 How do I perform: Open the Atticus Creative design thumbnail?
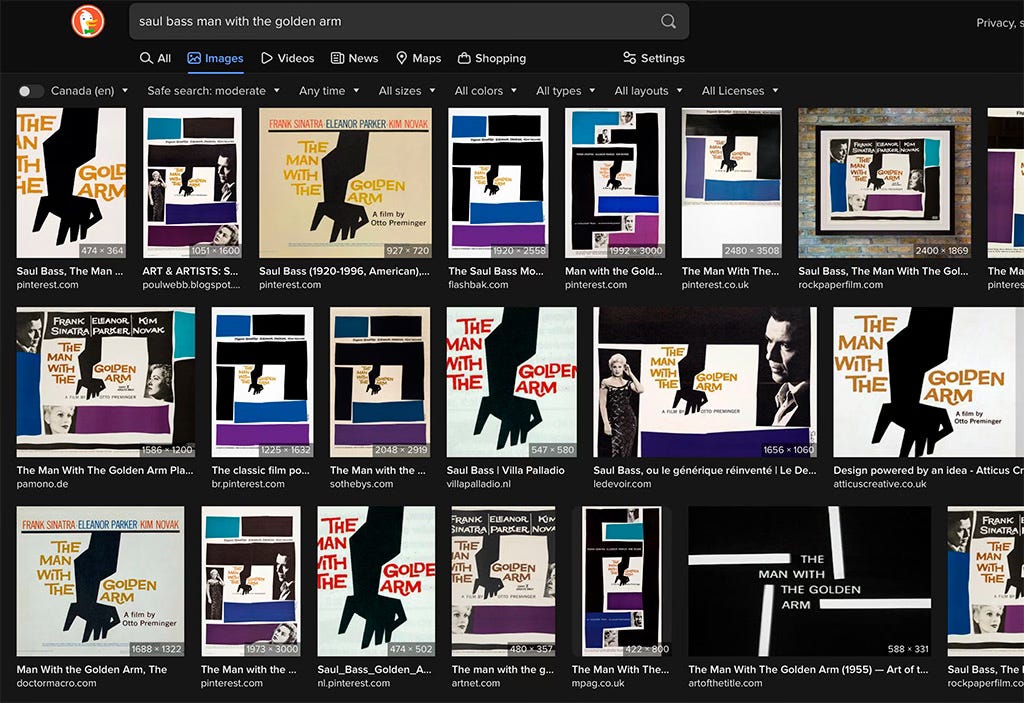[928, 382]
